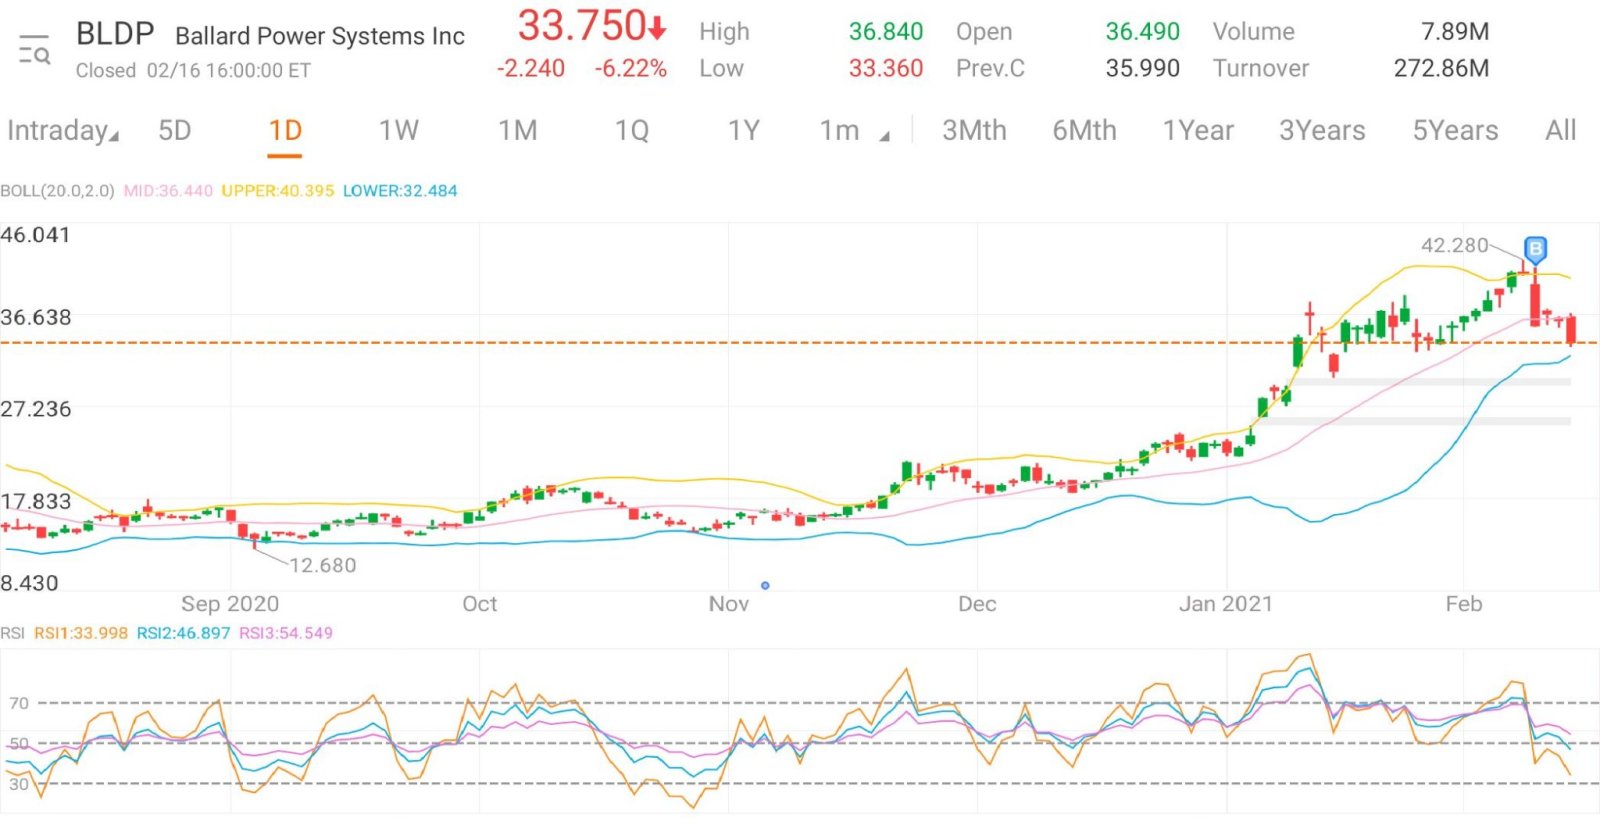Screen dimensions: 1600x825
Task: Tap the blue B buy marker
Action: point(1535,249)
